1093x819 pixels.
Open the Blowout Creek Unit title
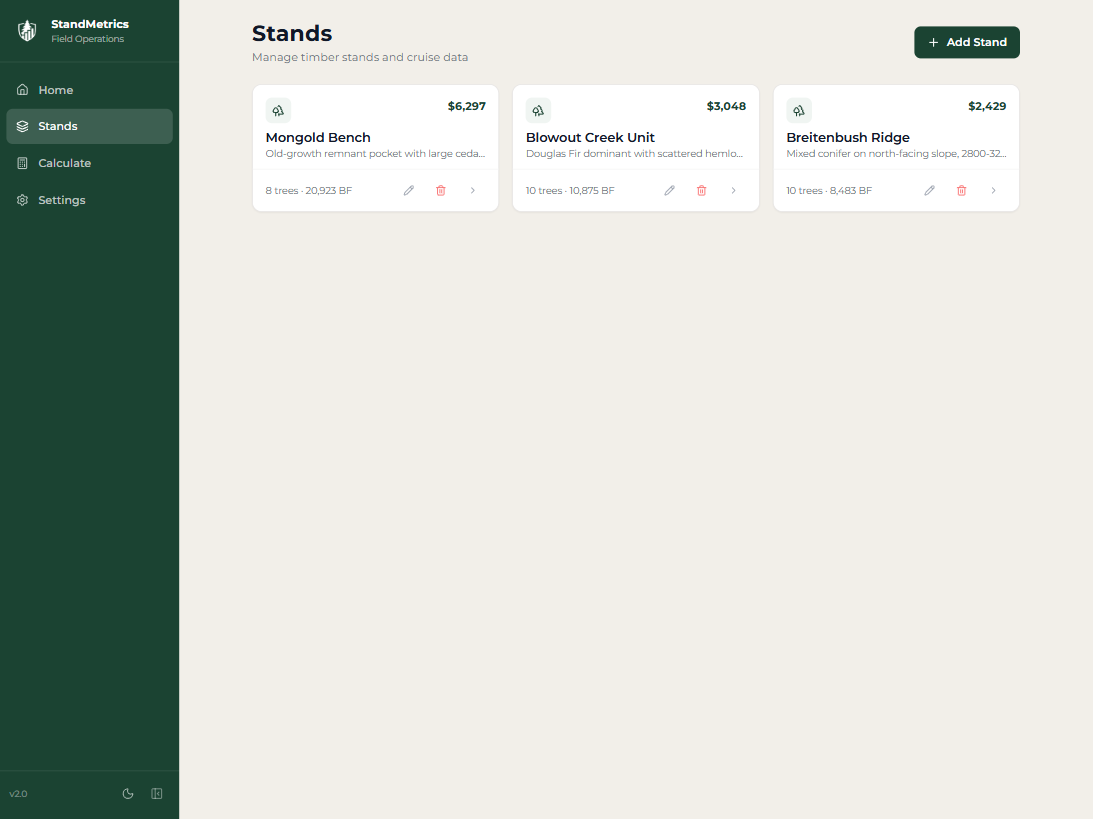click(x=590, y=137)
